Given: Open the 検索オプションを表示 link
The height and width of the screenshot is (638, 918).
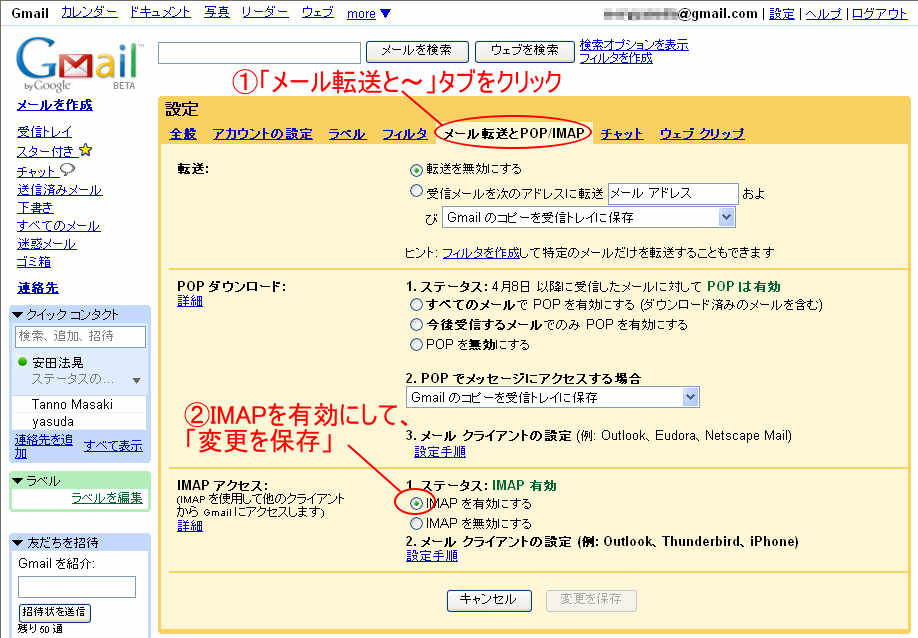Looking at the screenshot, I should tap(634, 44).
